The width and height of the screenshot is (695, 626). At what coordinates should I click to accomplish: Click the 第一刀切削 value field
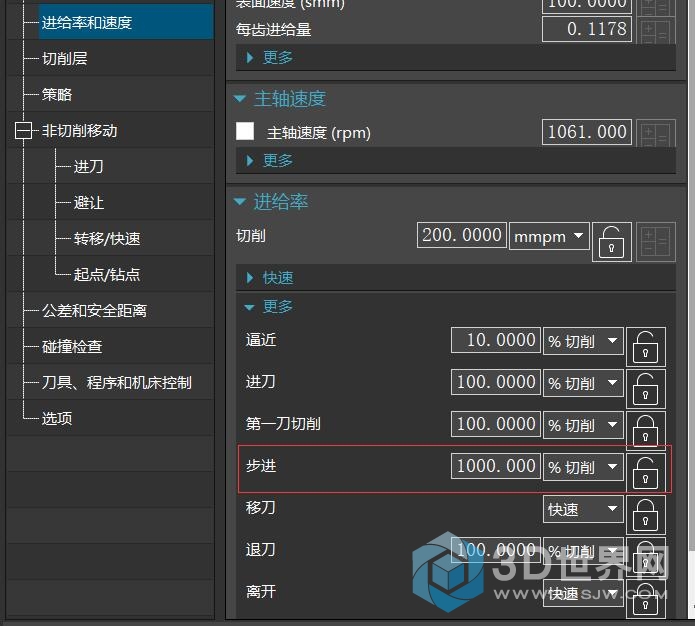coord(496,424)
